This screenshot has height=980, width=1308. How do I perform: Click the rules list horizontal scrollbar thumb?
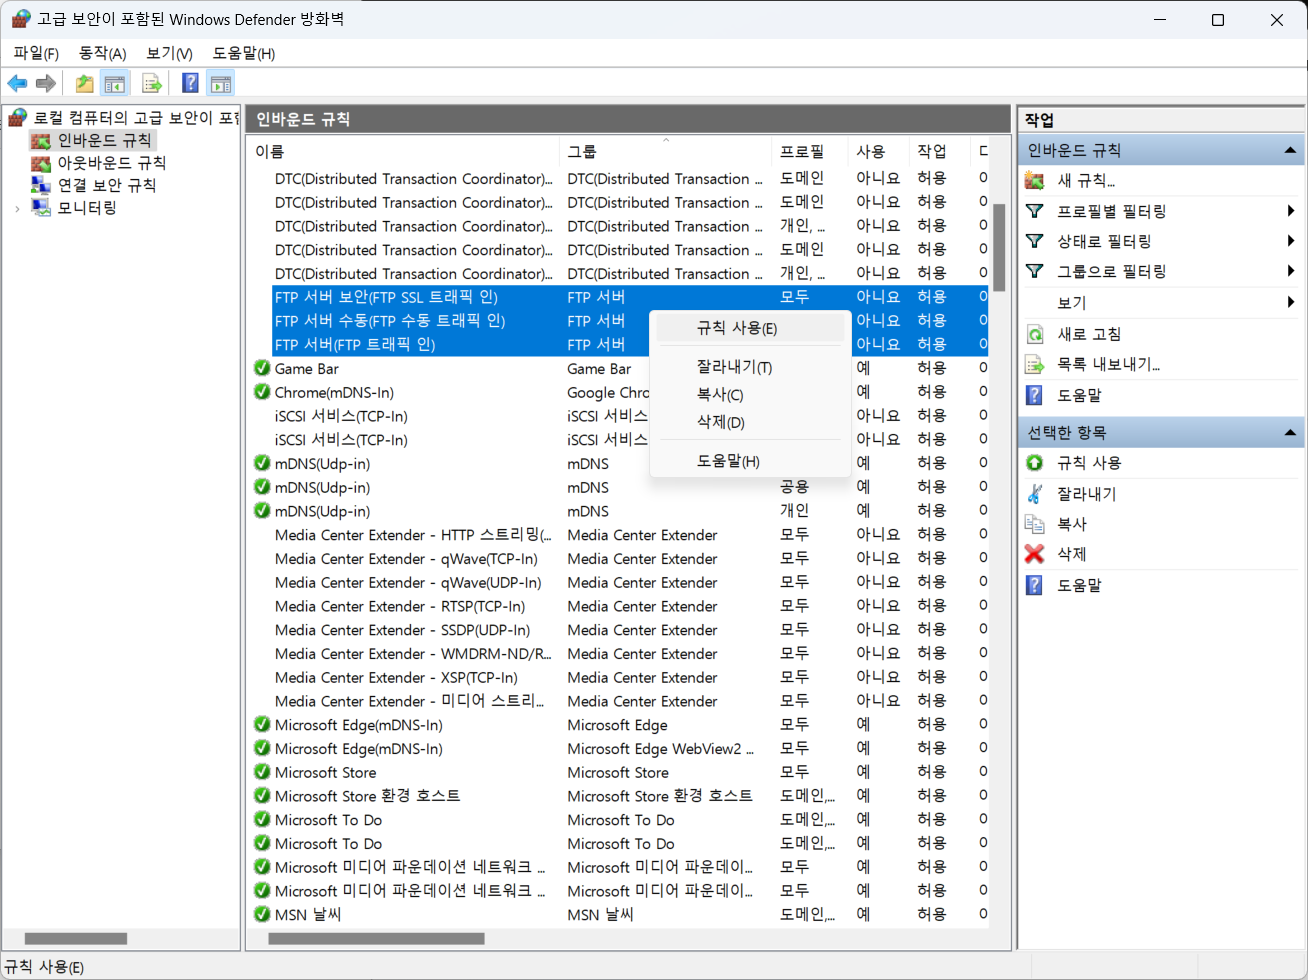[376, 939]
